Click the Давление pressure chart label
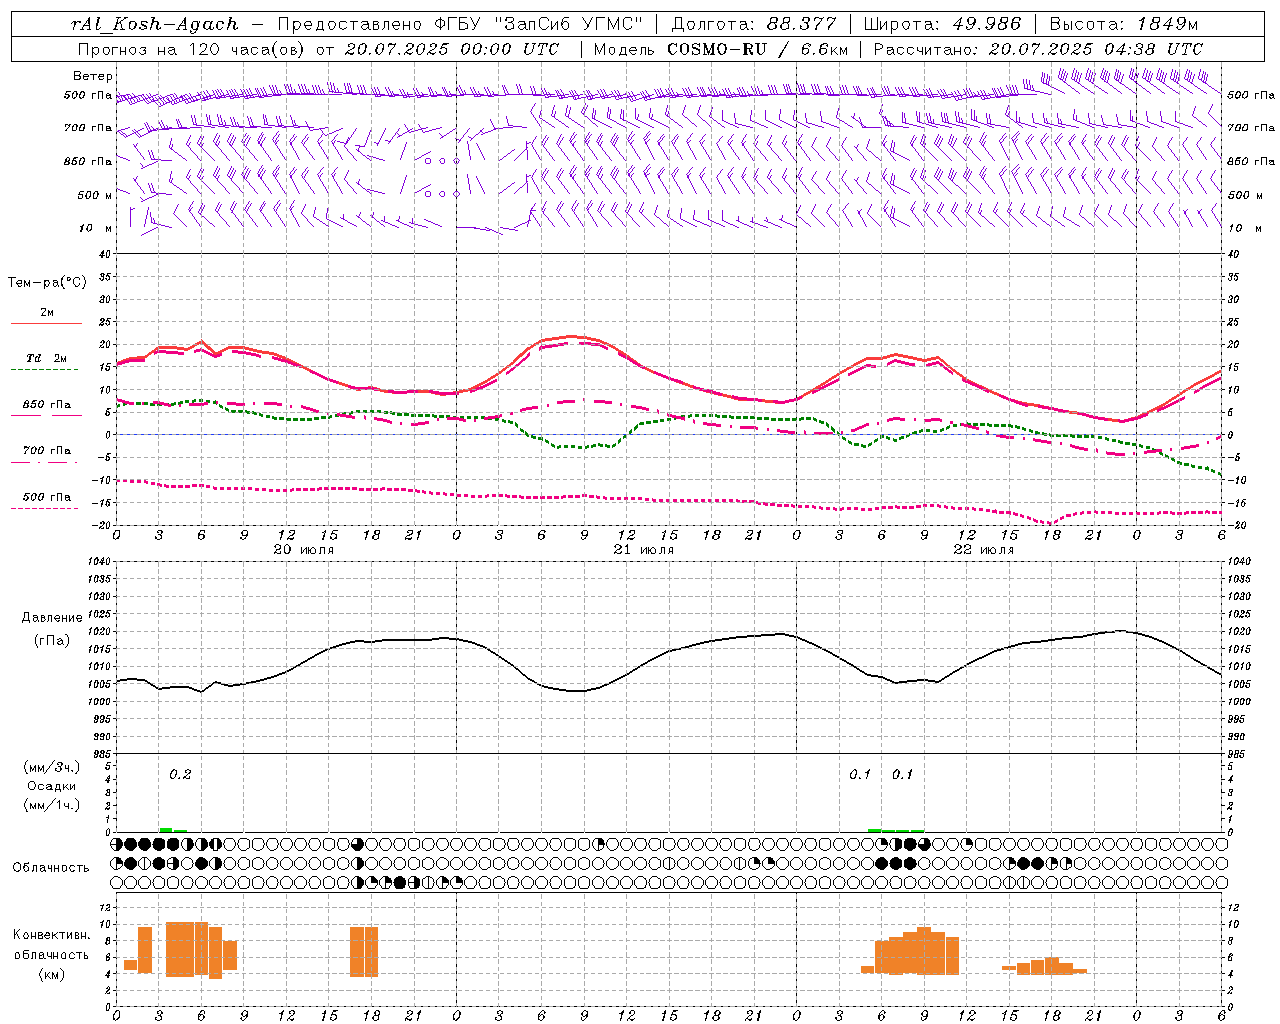Viewport: 1280px width, 1024px height. coord(52,618)
